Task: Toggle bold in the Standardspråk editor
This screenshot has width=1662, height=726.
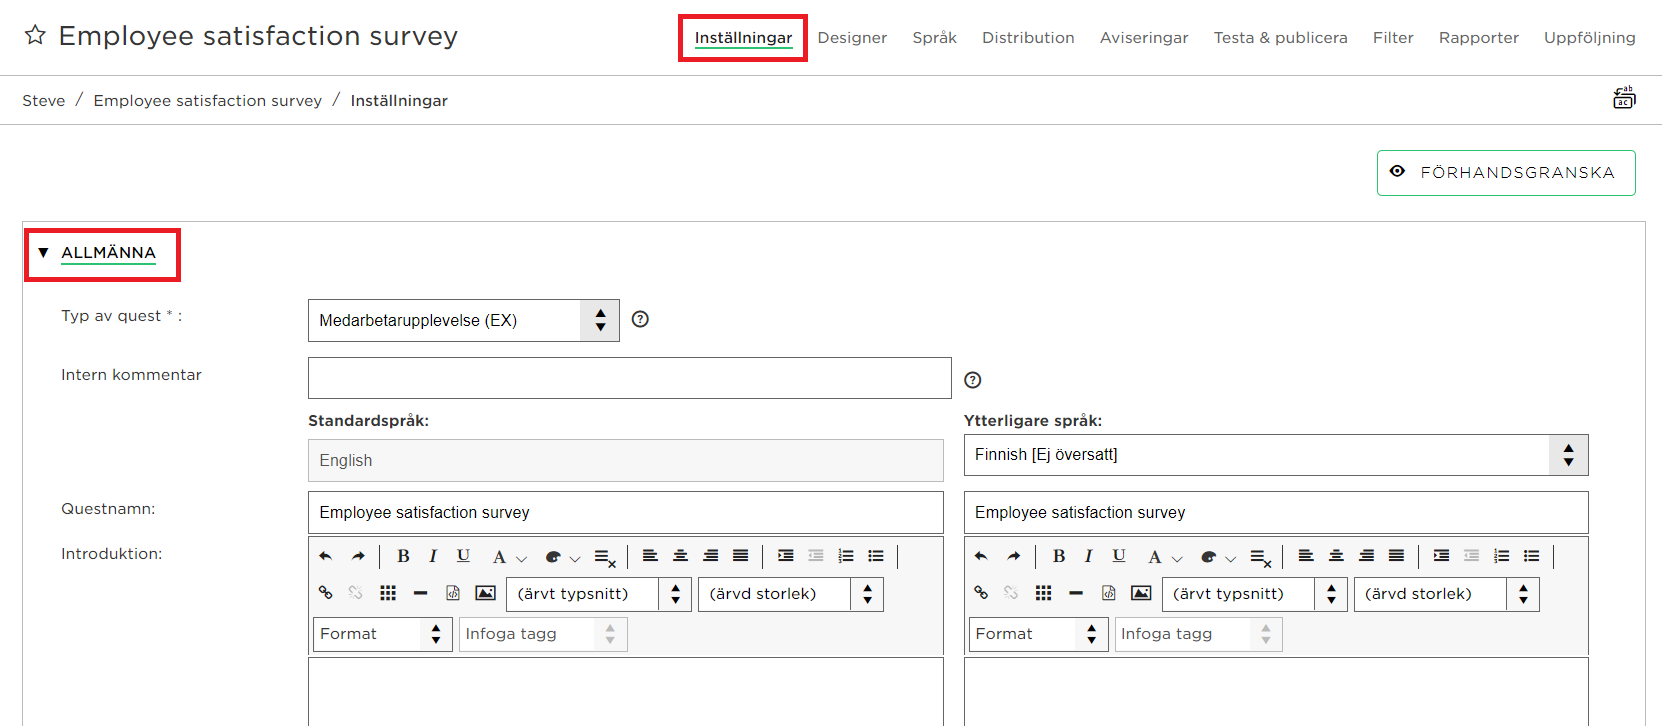Action: point(403,556)
